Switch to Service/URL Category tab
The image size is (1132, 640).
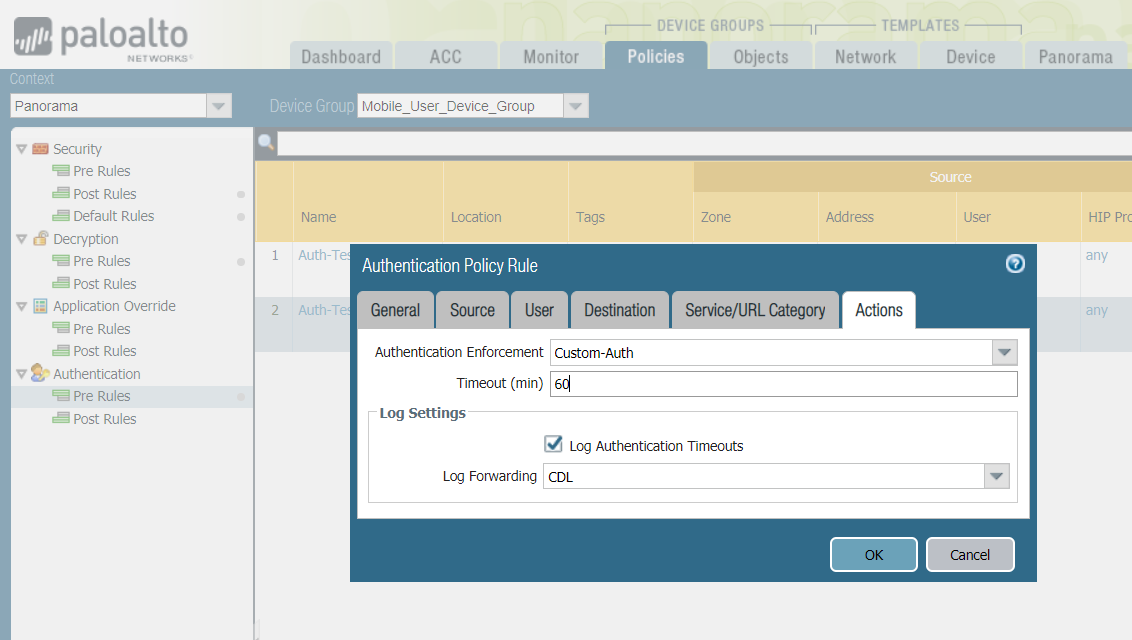point(755,310)
